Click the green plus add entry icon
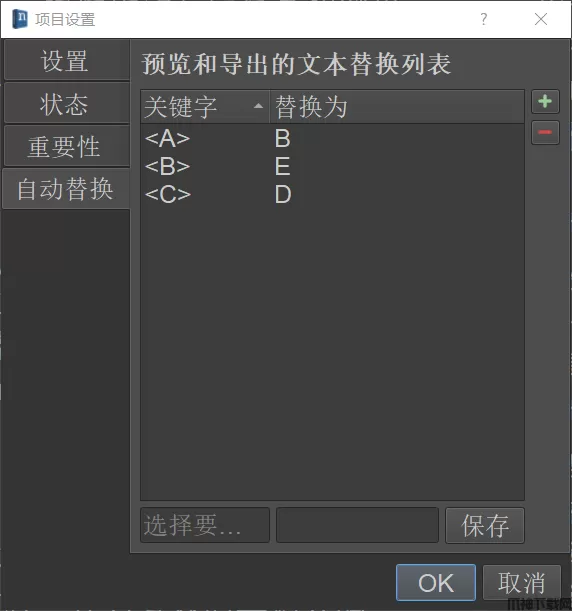Image resolution: width=572 pixels, height=611 pixels. tap(545, 102)
